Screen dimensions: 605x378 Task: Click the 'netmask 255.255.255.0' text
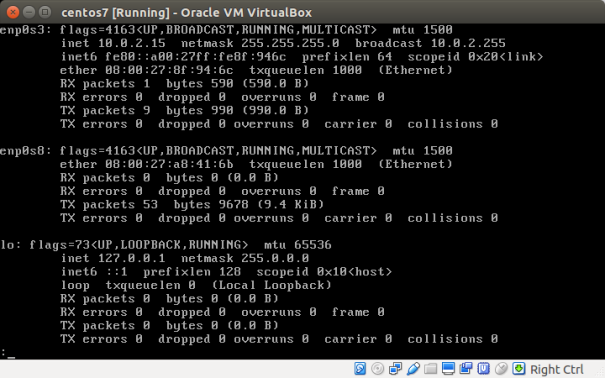tap(260, 43)
